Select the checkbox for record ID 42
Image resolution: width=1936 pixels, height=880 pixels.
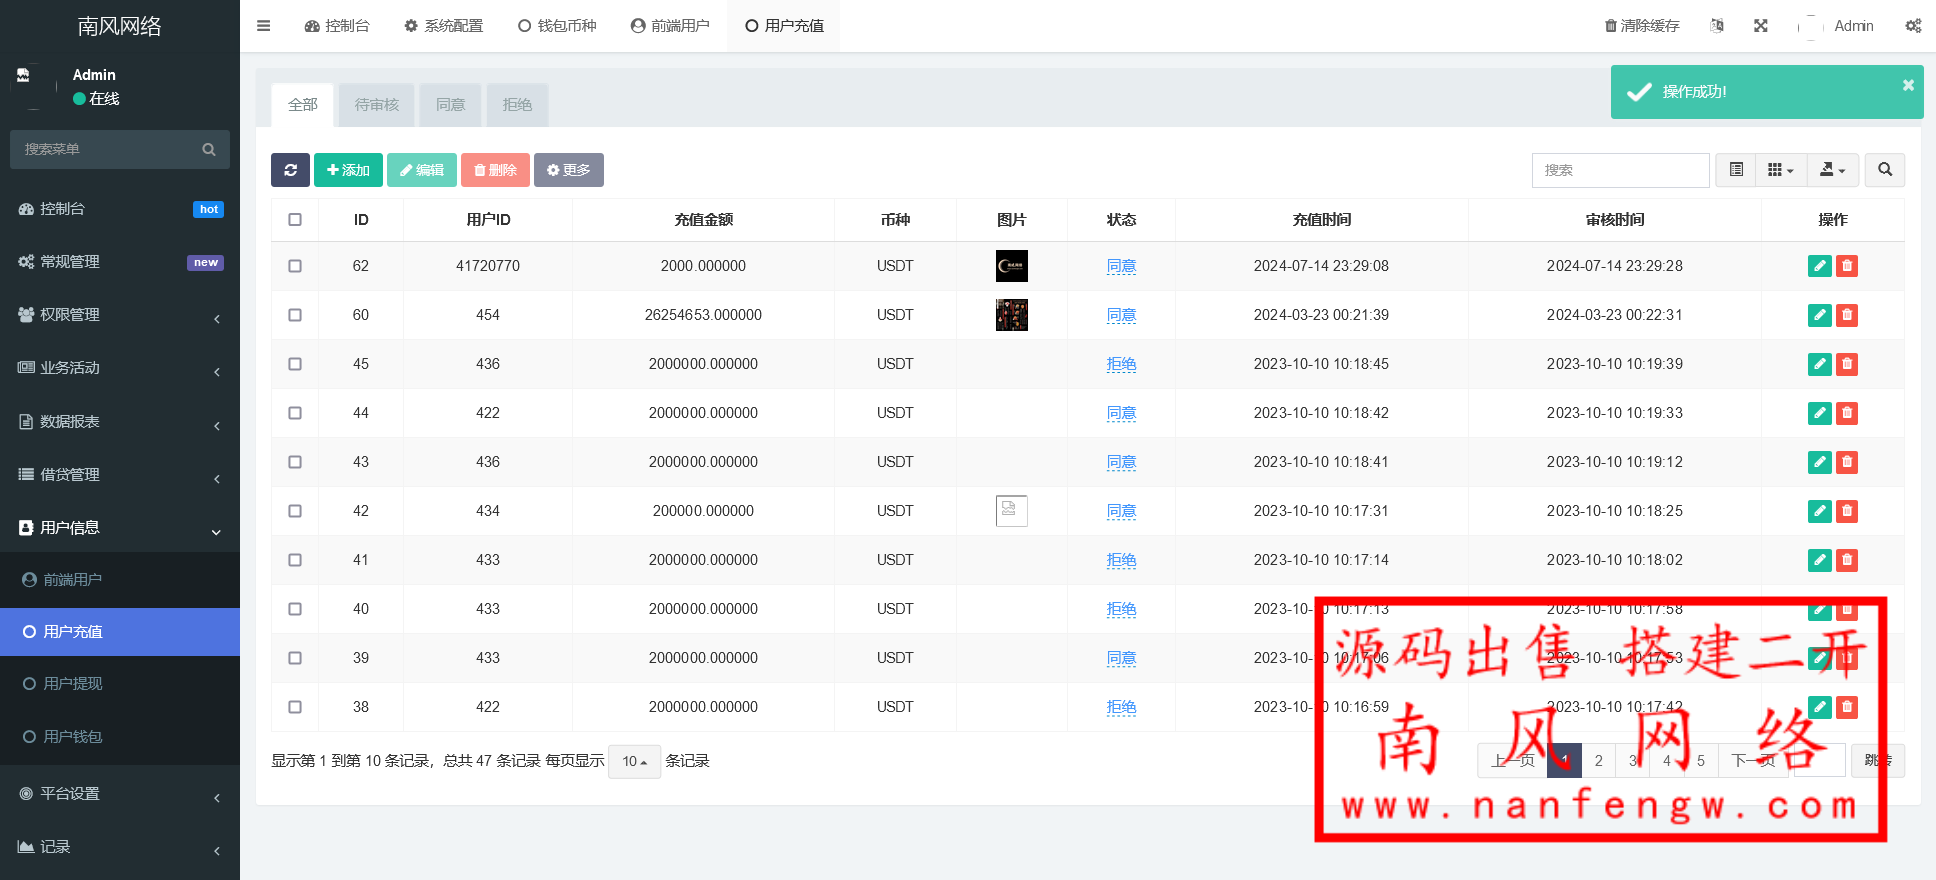[x=295, y=511]
